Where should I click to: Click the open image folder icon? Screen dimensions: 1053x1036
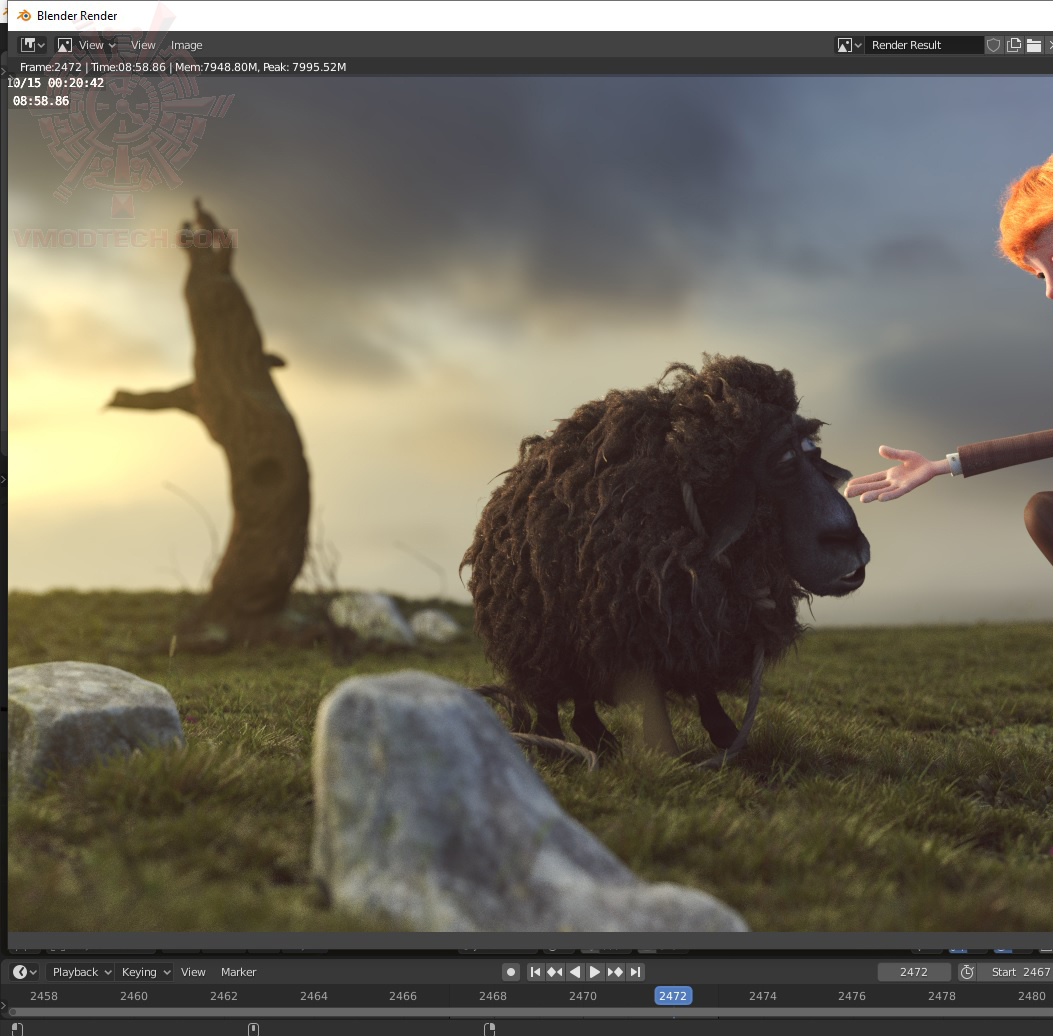pos(1034,45)
